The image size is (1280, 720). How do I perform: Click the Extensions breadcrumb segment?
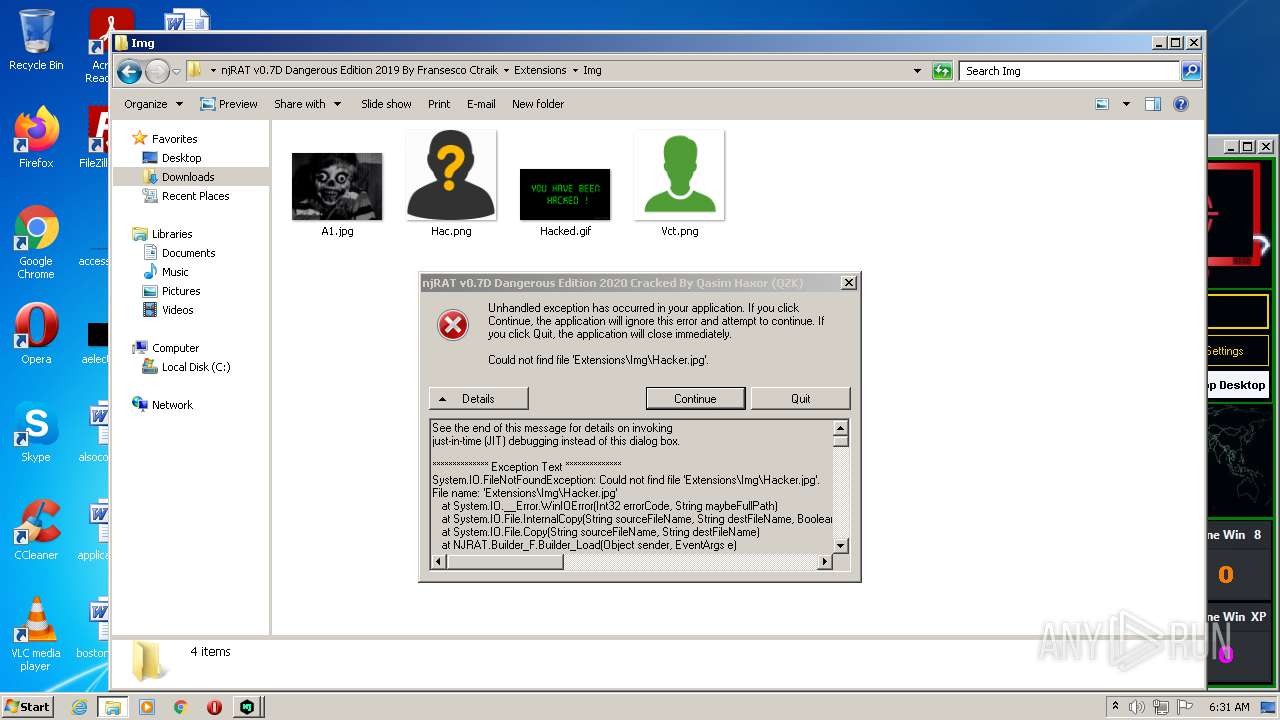540,71
